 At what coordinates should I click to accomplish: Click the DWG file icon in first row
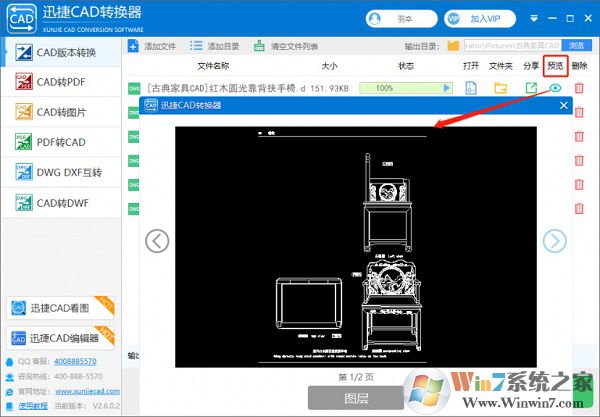(134, 88)
